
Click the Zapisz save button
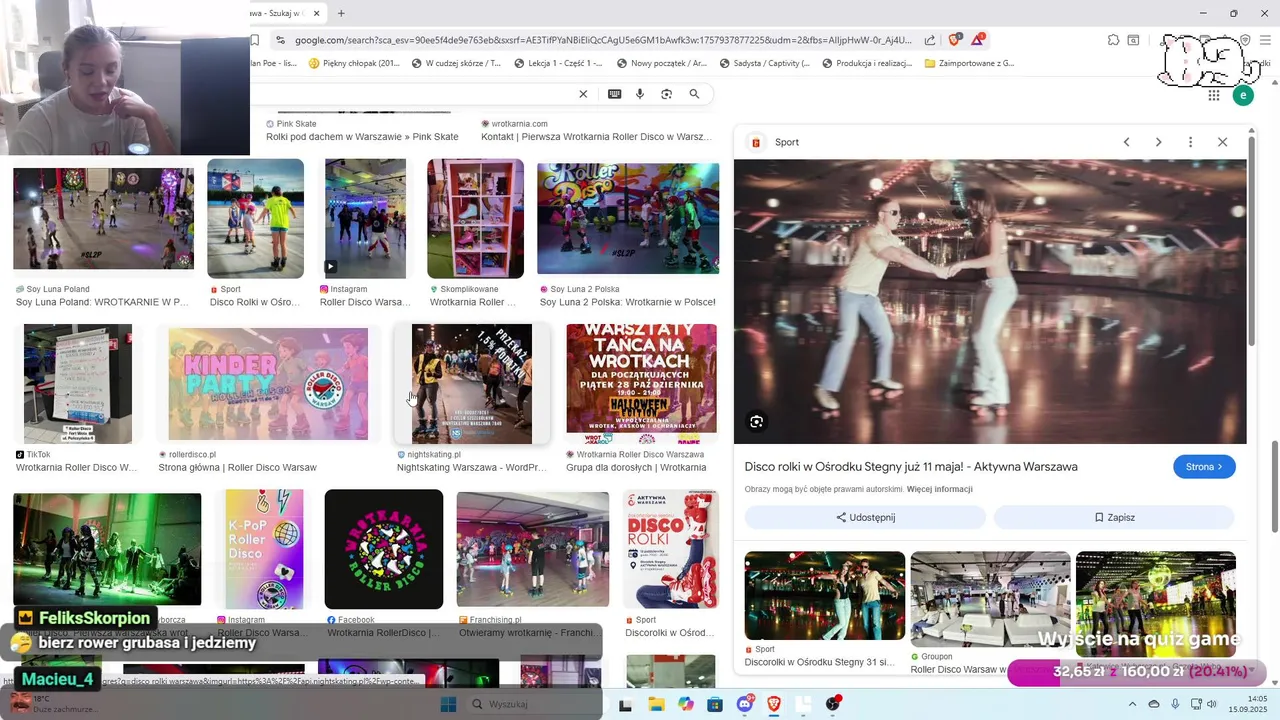(1114, 517)
